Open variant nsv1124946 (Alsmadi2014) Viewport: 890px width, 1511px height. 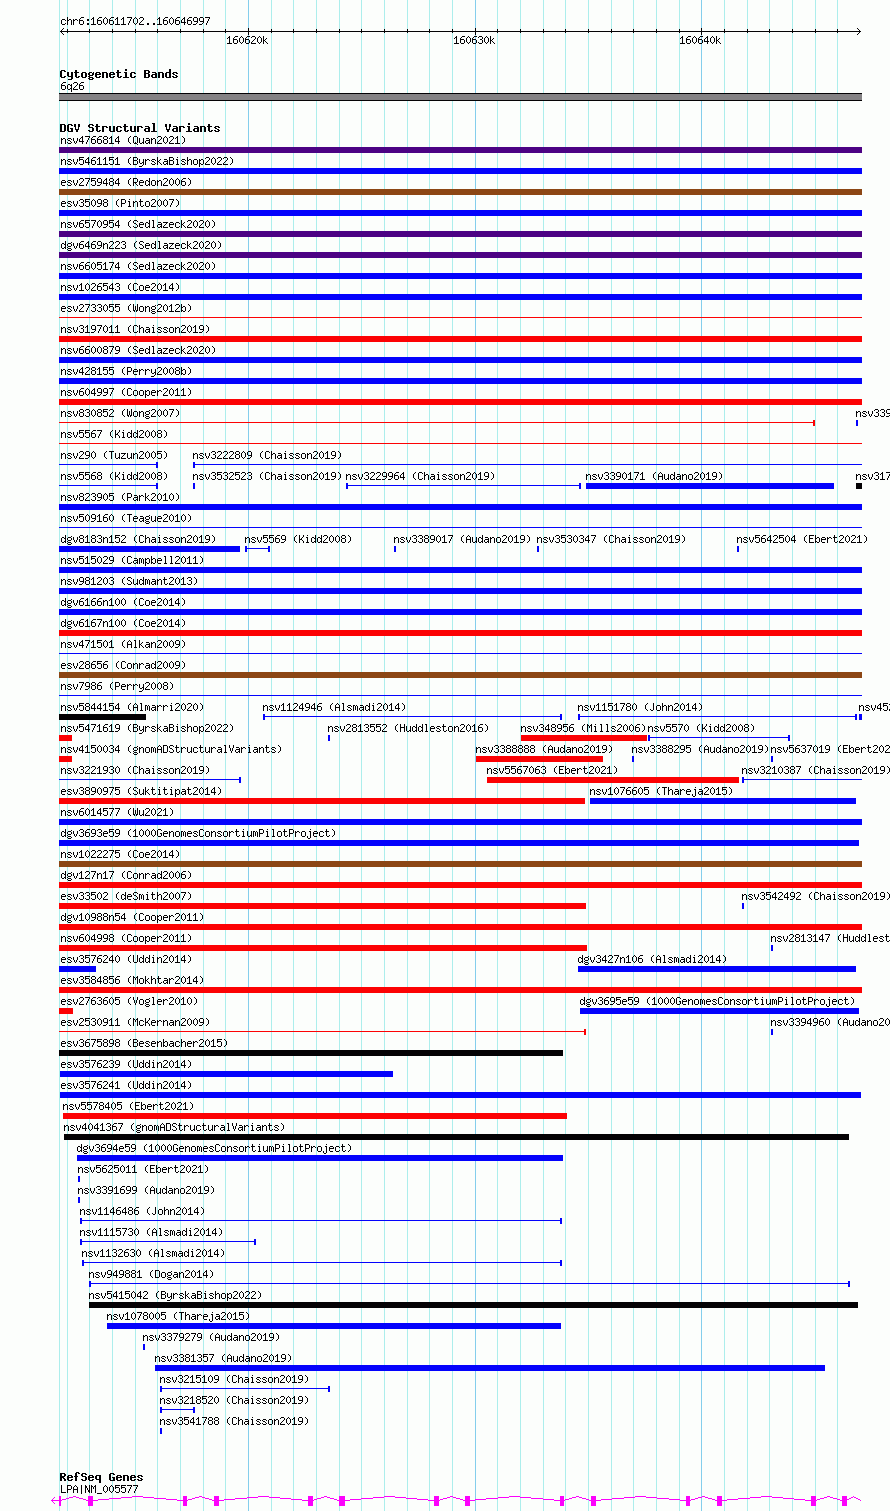(334, 707)
